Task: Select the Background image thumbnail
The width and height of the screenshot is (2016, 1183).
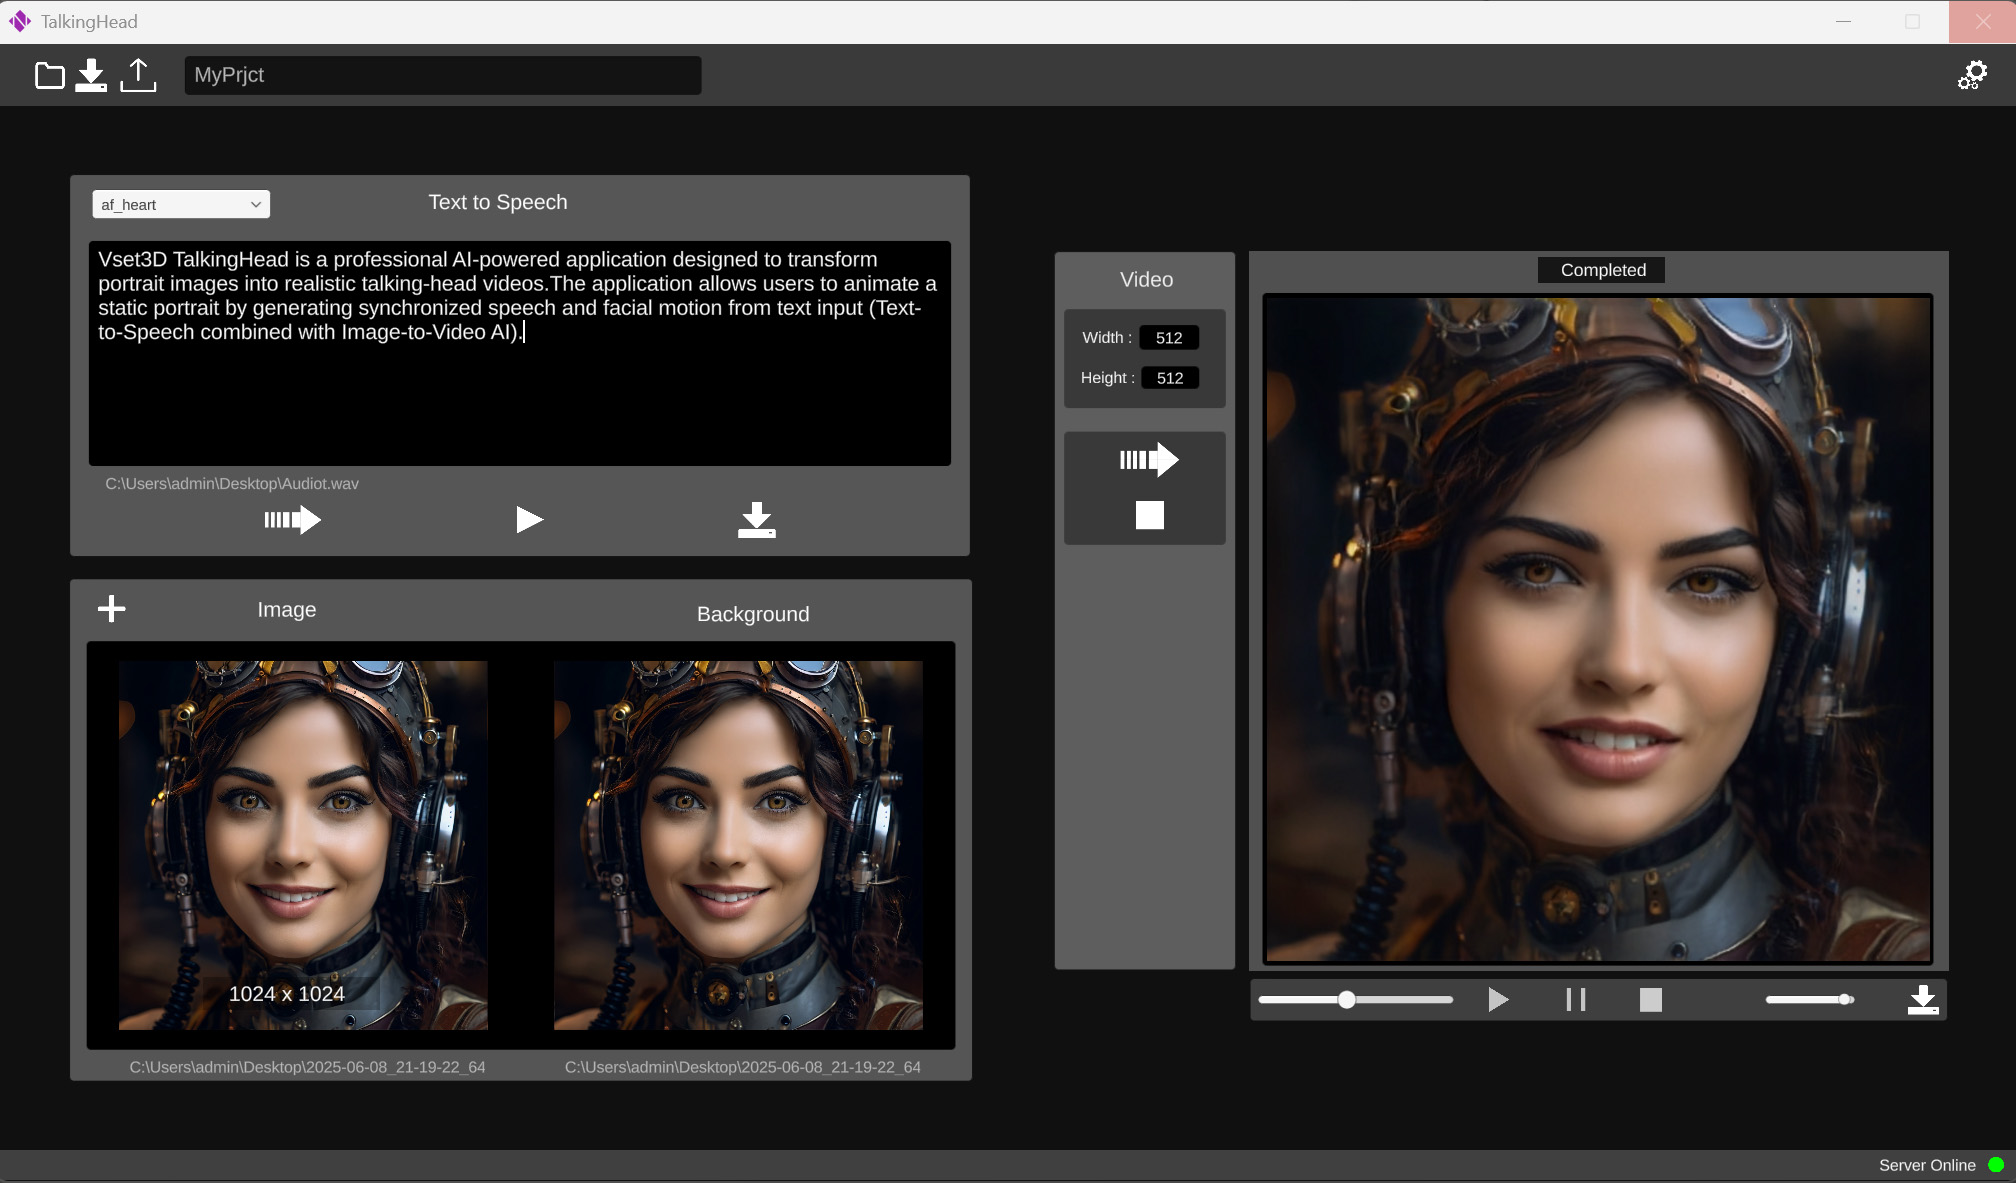Action: 738,845
